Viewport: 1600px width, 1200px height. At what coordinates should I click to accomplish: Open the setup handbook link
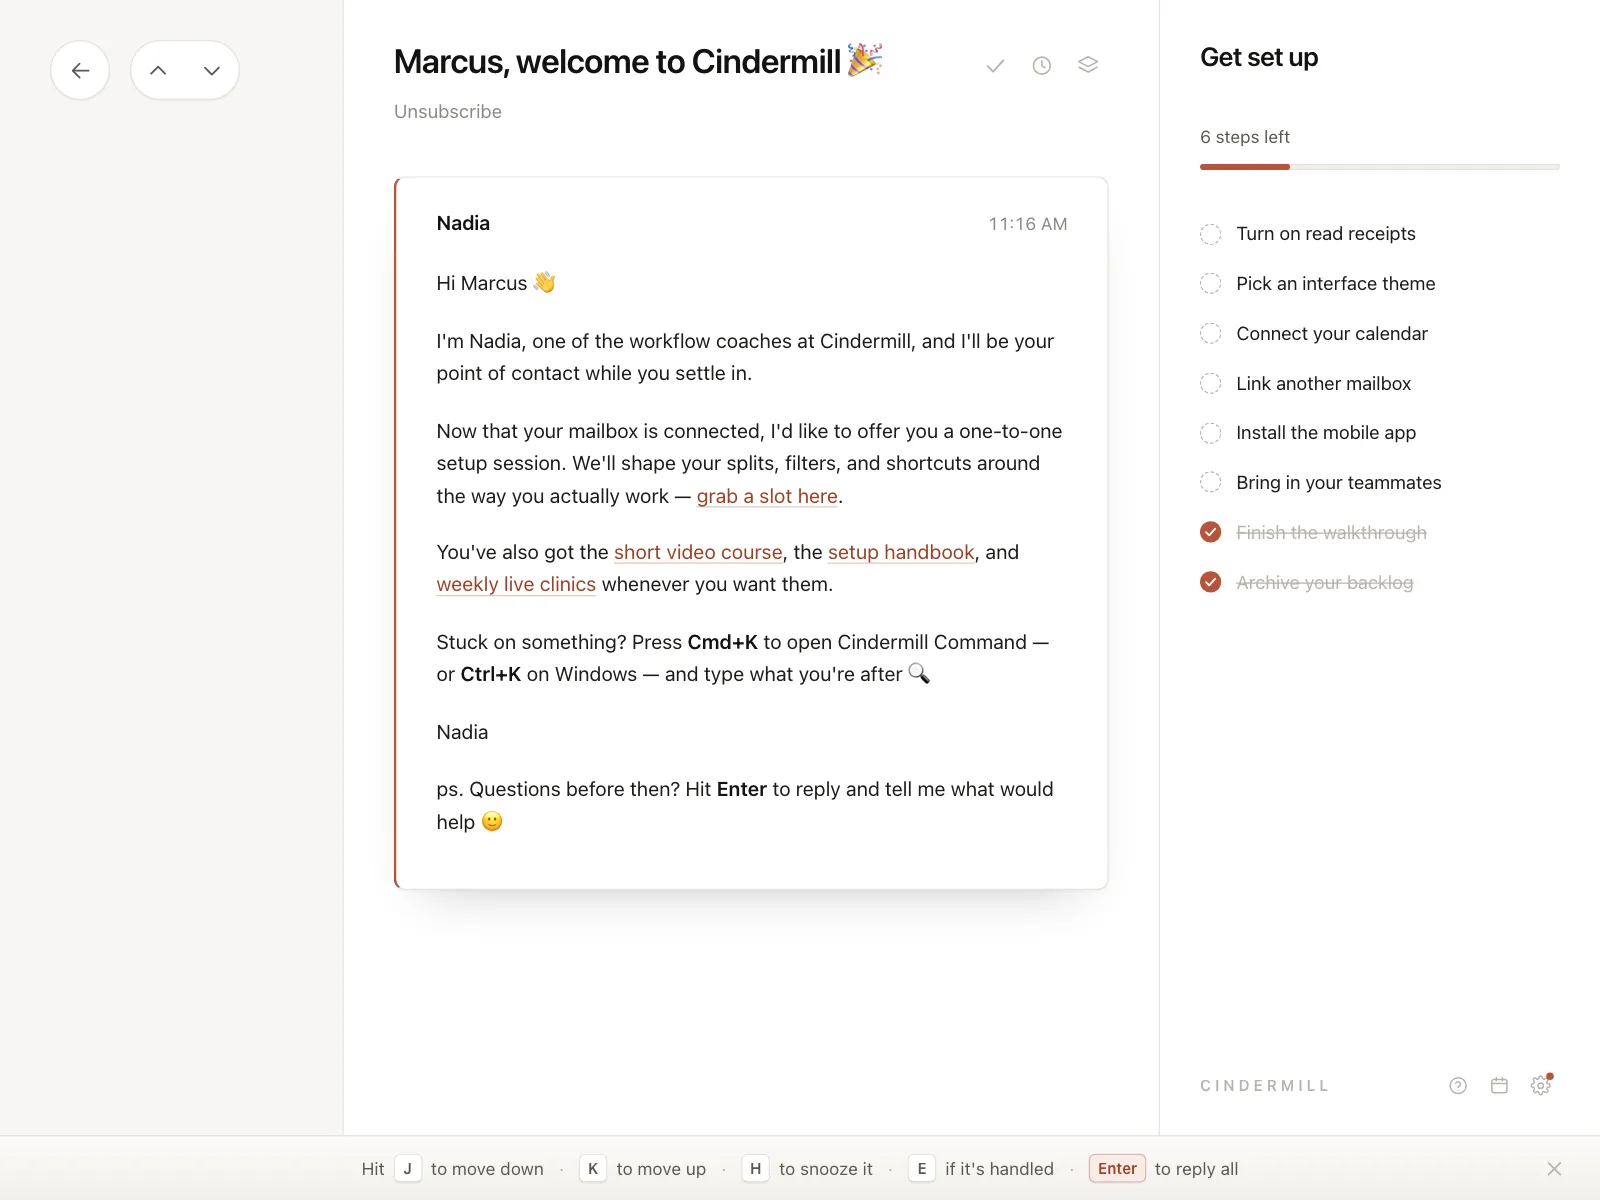[901, 553]
